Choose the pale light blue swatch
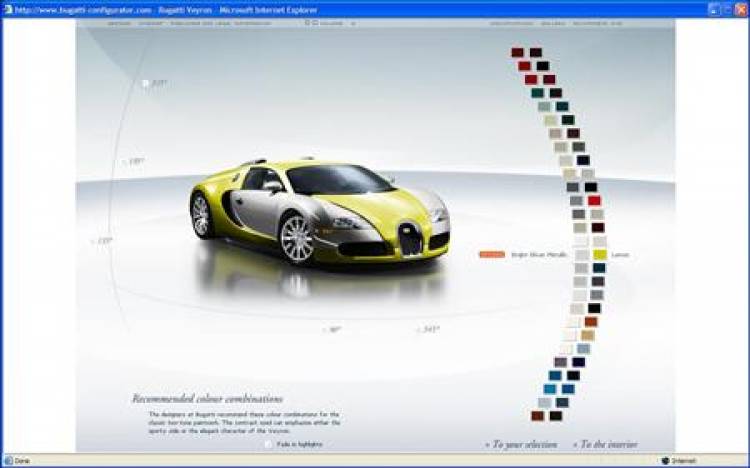 coord(584,349)
